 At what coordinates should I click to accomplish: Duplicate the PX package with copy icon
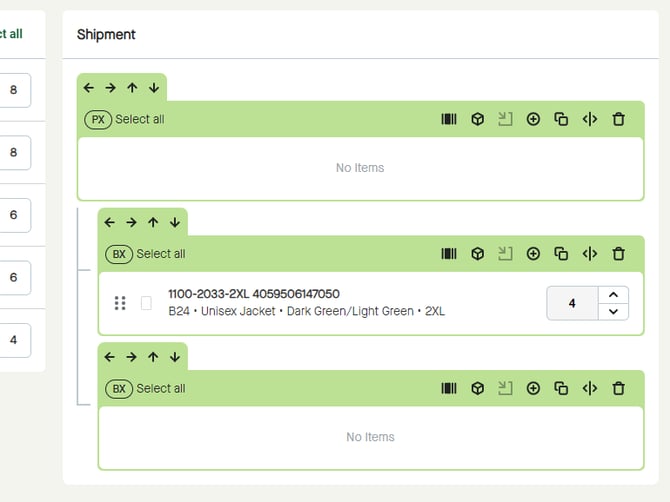pos(561,119)
